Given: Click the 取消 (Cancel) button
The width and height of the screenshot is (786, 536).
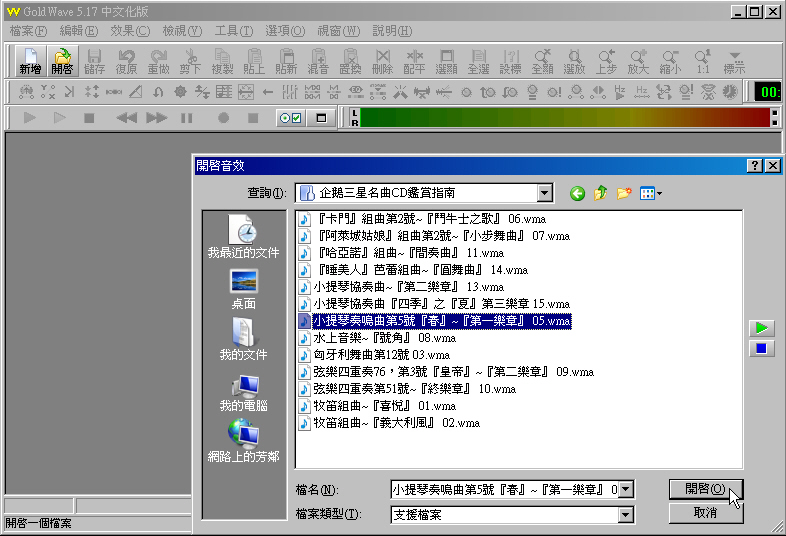Looking at the screenshot, I should pyautogui.click(x=705, y=513).
